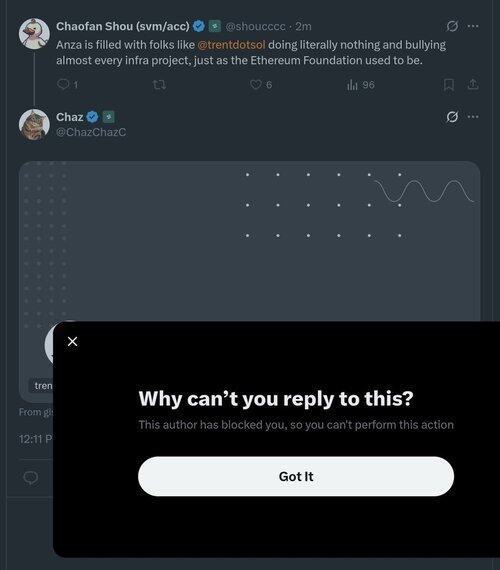Viewport: 500px width, 570px height.
Task: Open Chaofan Shou's profile picture
Action: (x=34, y=33)
